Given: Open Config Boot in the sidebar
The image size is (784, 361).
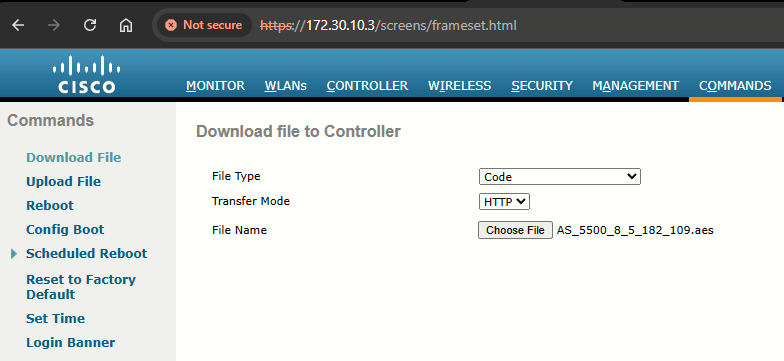Looking at the screenshot, I should [x=65, y=230].
